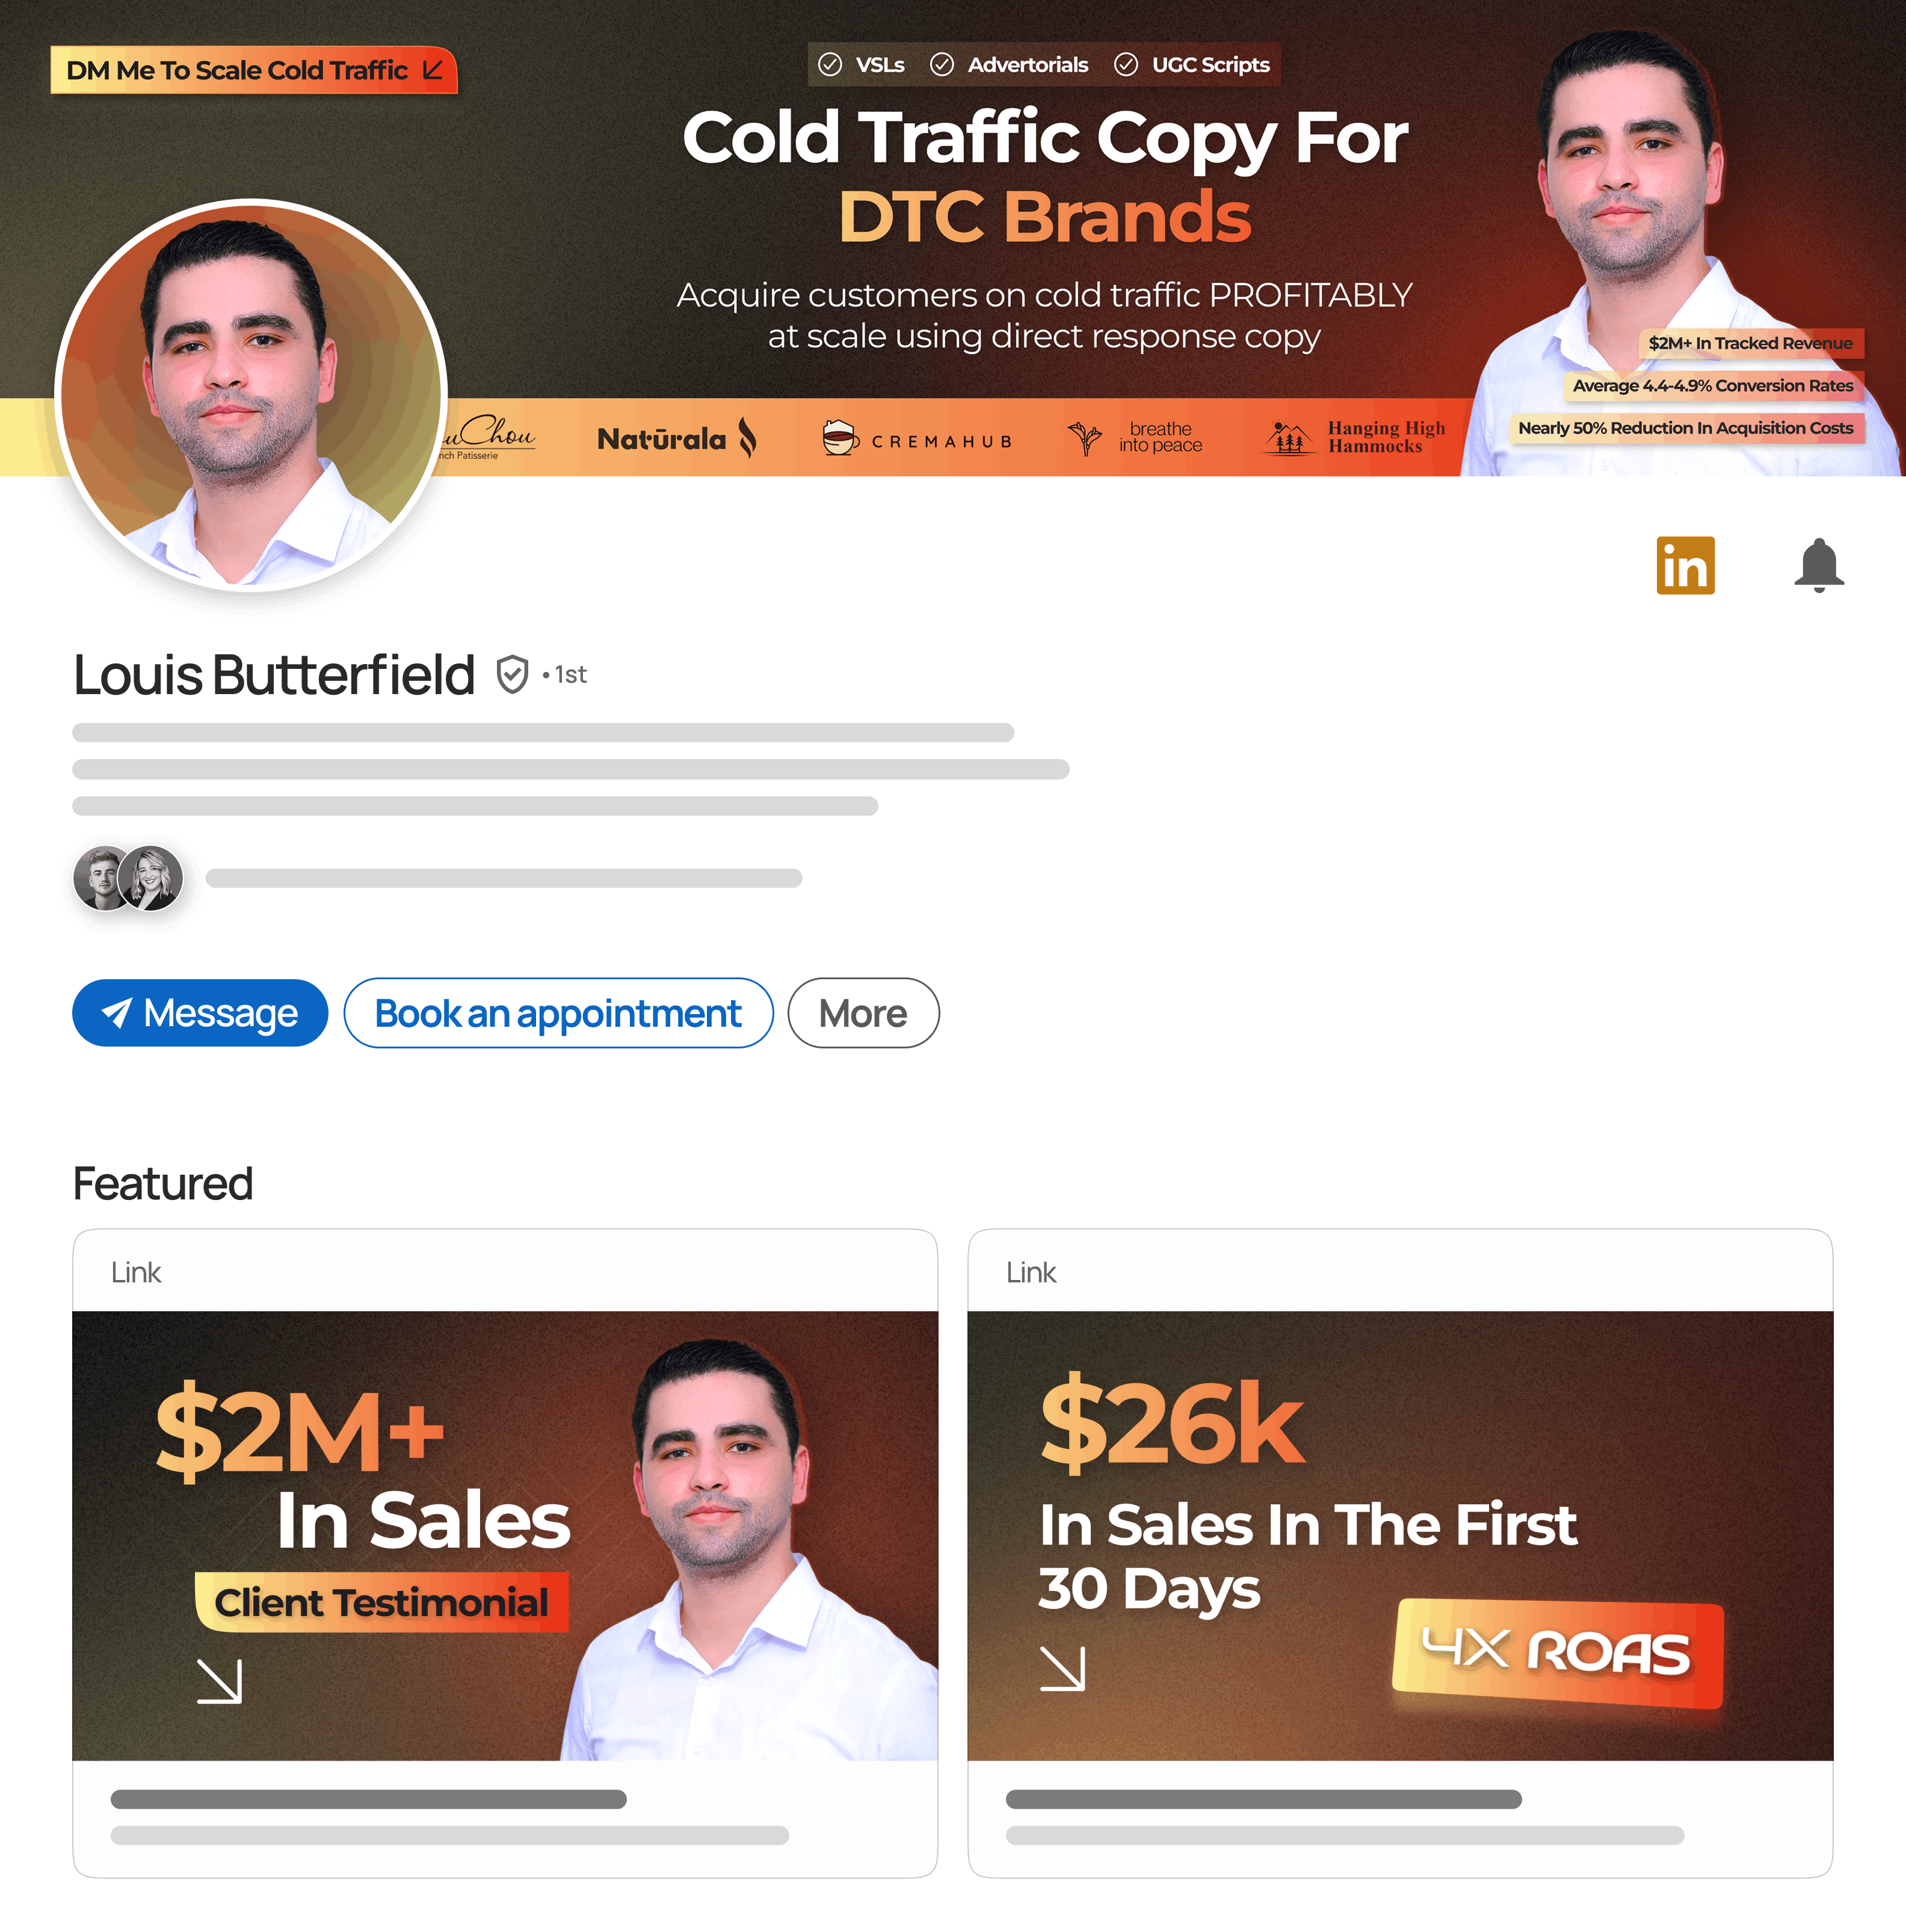
Task: Toggle the notification bell icon
Action: click(x=1819, y=565)
